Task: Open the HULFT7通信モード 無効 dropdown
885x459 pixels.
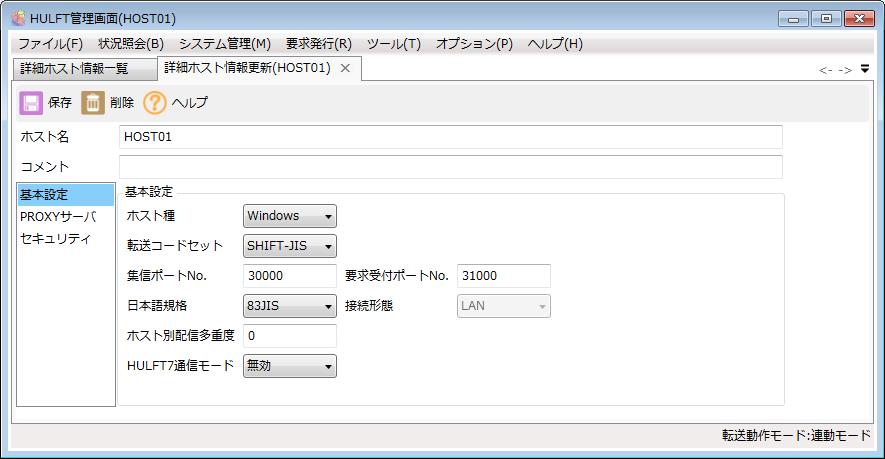Action: 290,366
